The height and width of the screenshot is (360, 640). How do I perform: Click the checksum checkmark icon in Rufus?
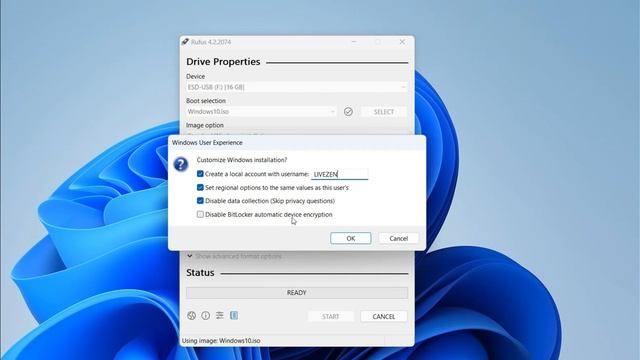click(348, 111)
